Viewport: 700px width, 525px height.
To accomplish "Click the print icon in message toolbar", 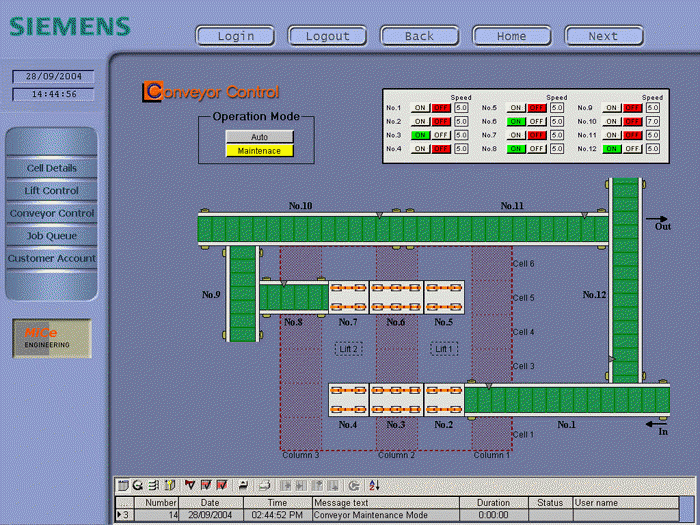I will [x=264, y=485].
